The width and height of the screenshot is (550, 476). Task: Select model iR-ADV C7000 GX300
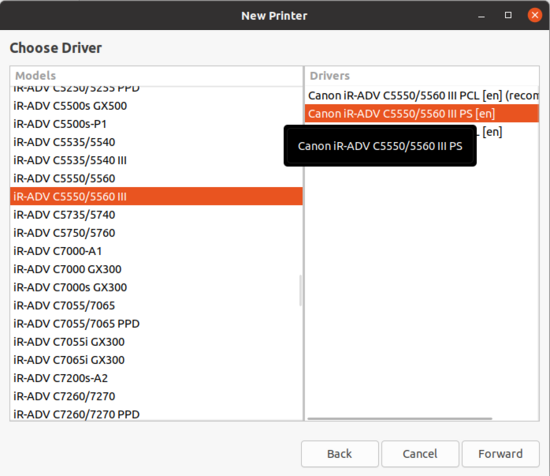(x=156, y=269)
